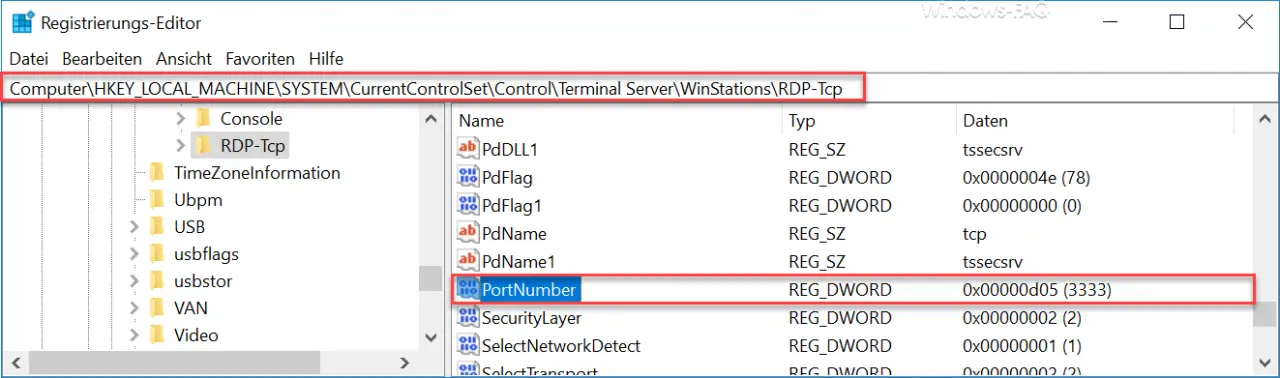This screenshot has width=1280, height=378.
Task: Select the PdDLL1 value name
Action: coord(510,150)
